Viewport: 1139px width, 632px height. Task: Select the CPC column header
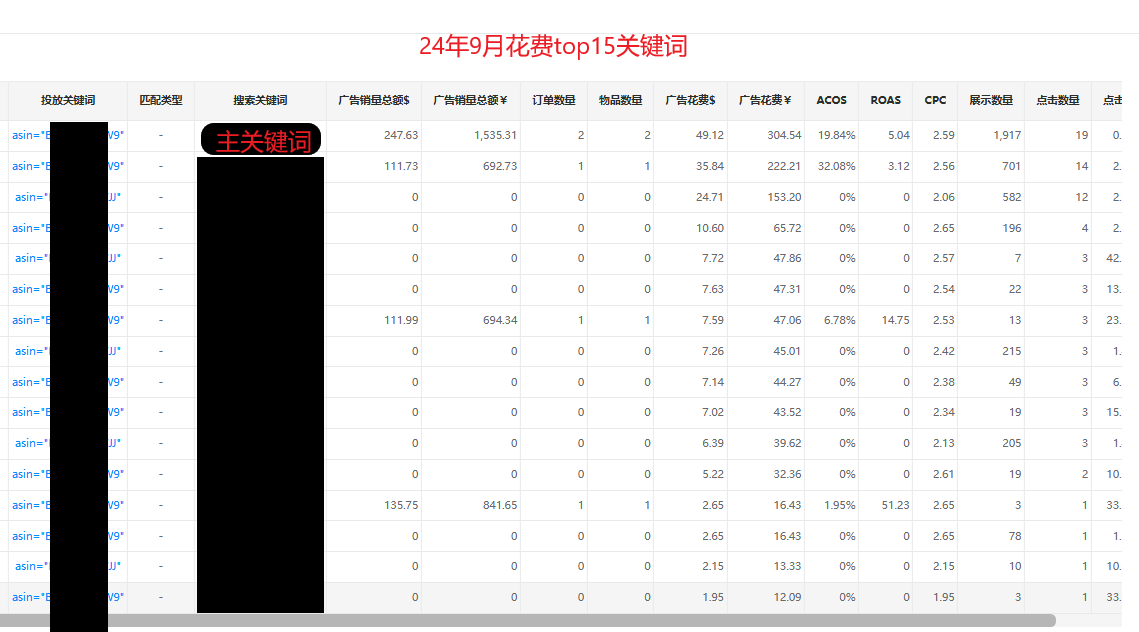(935, 100)
